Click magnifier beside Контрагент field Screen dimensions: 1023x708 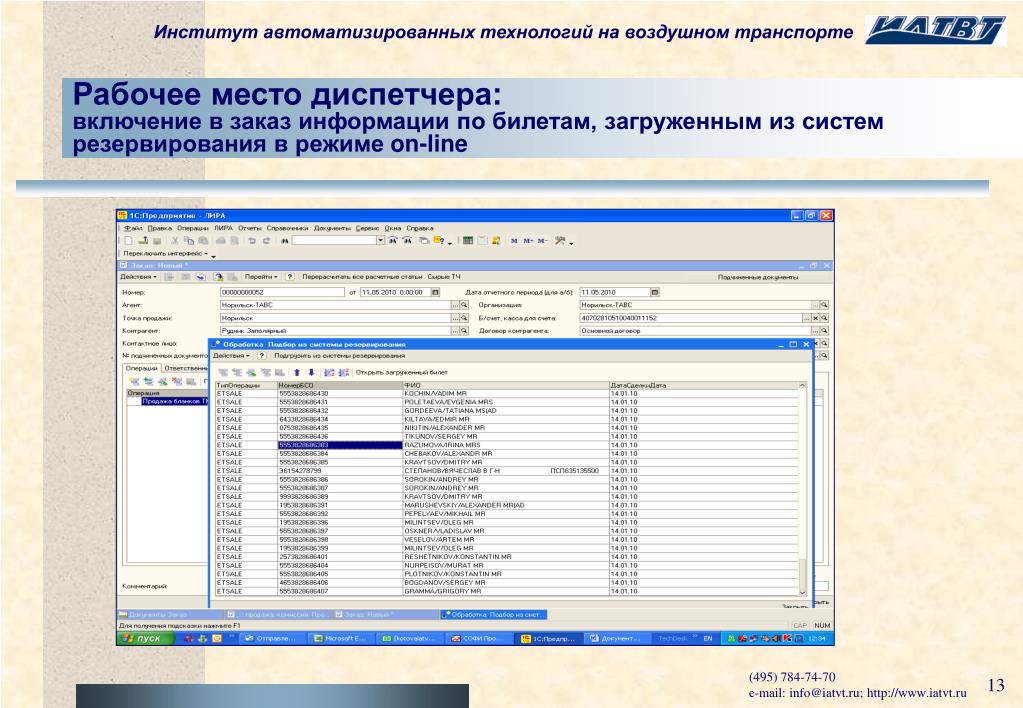click(x=464, y=331)
